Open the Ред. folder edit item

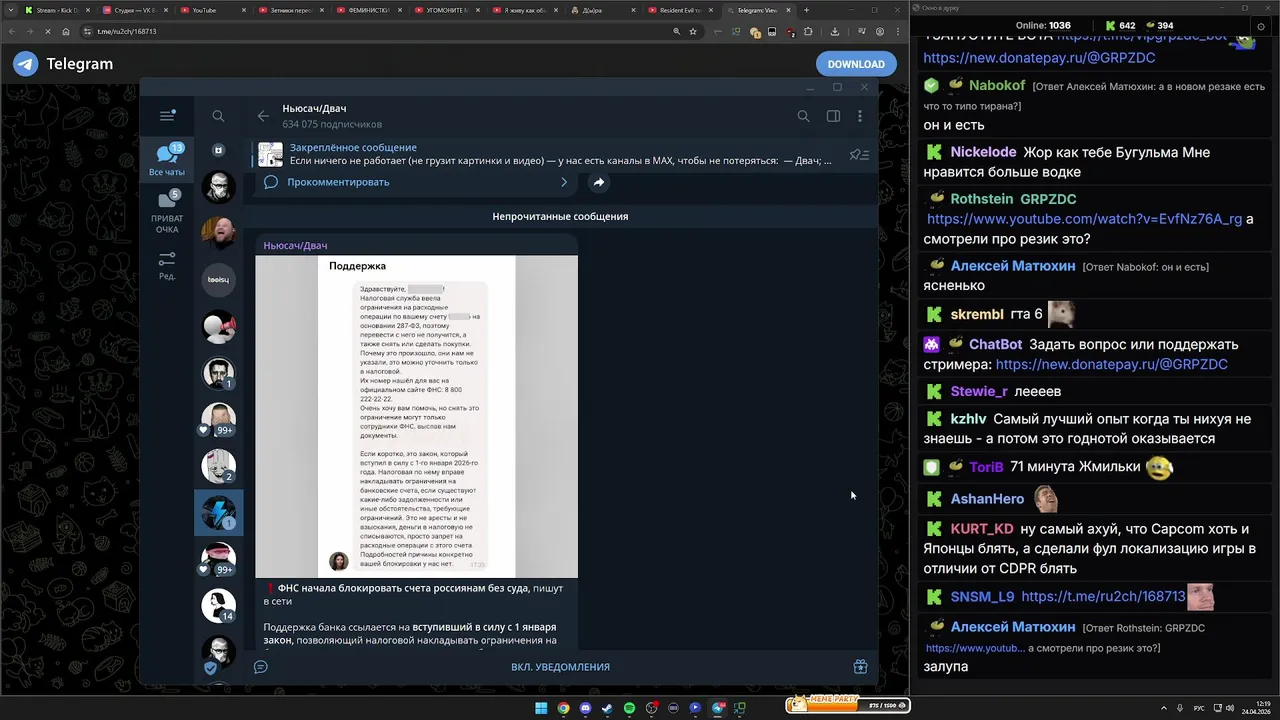click(167, 265)
